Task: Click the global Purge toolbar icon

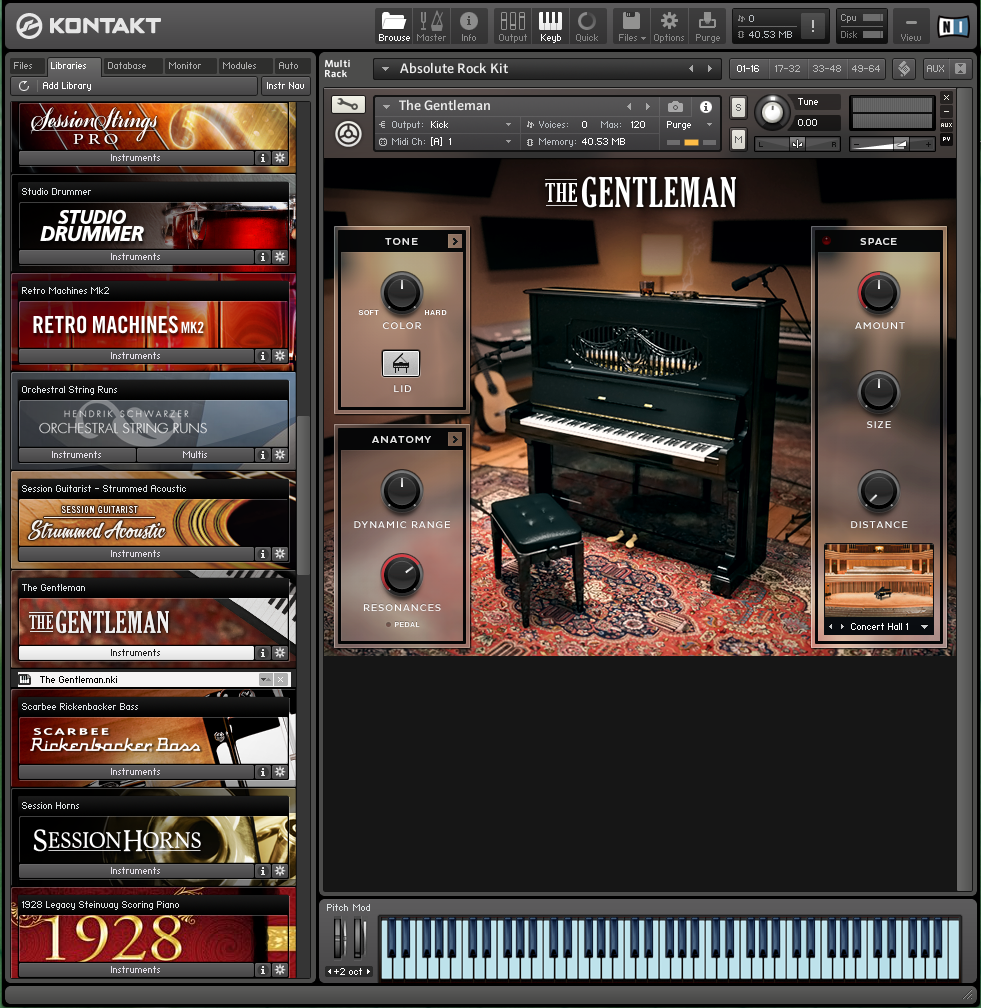Action: [707, 27]
